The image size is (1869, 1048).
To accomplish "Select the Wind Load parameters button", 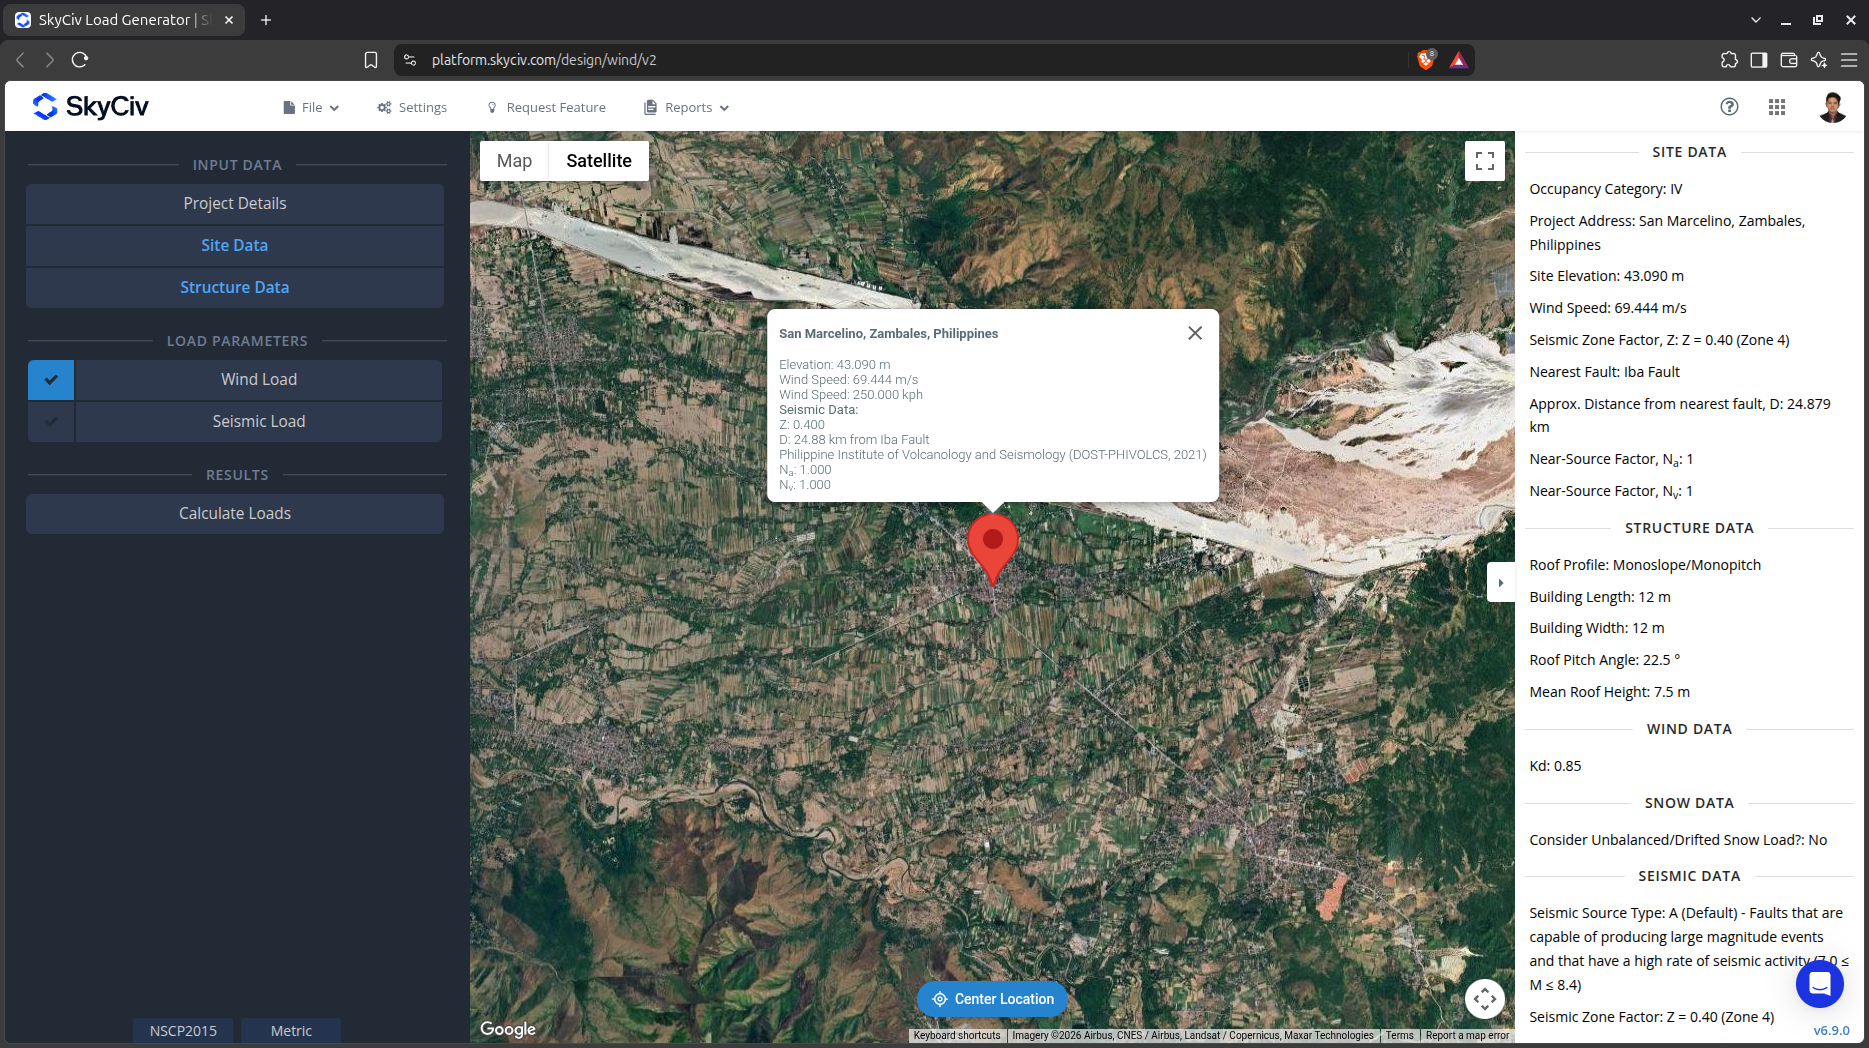I will [x=259, y=379].
